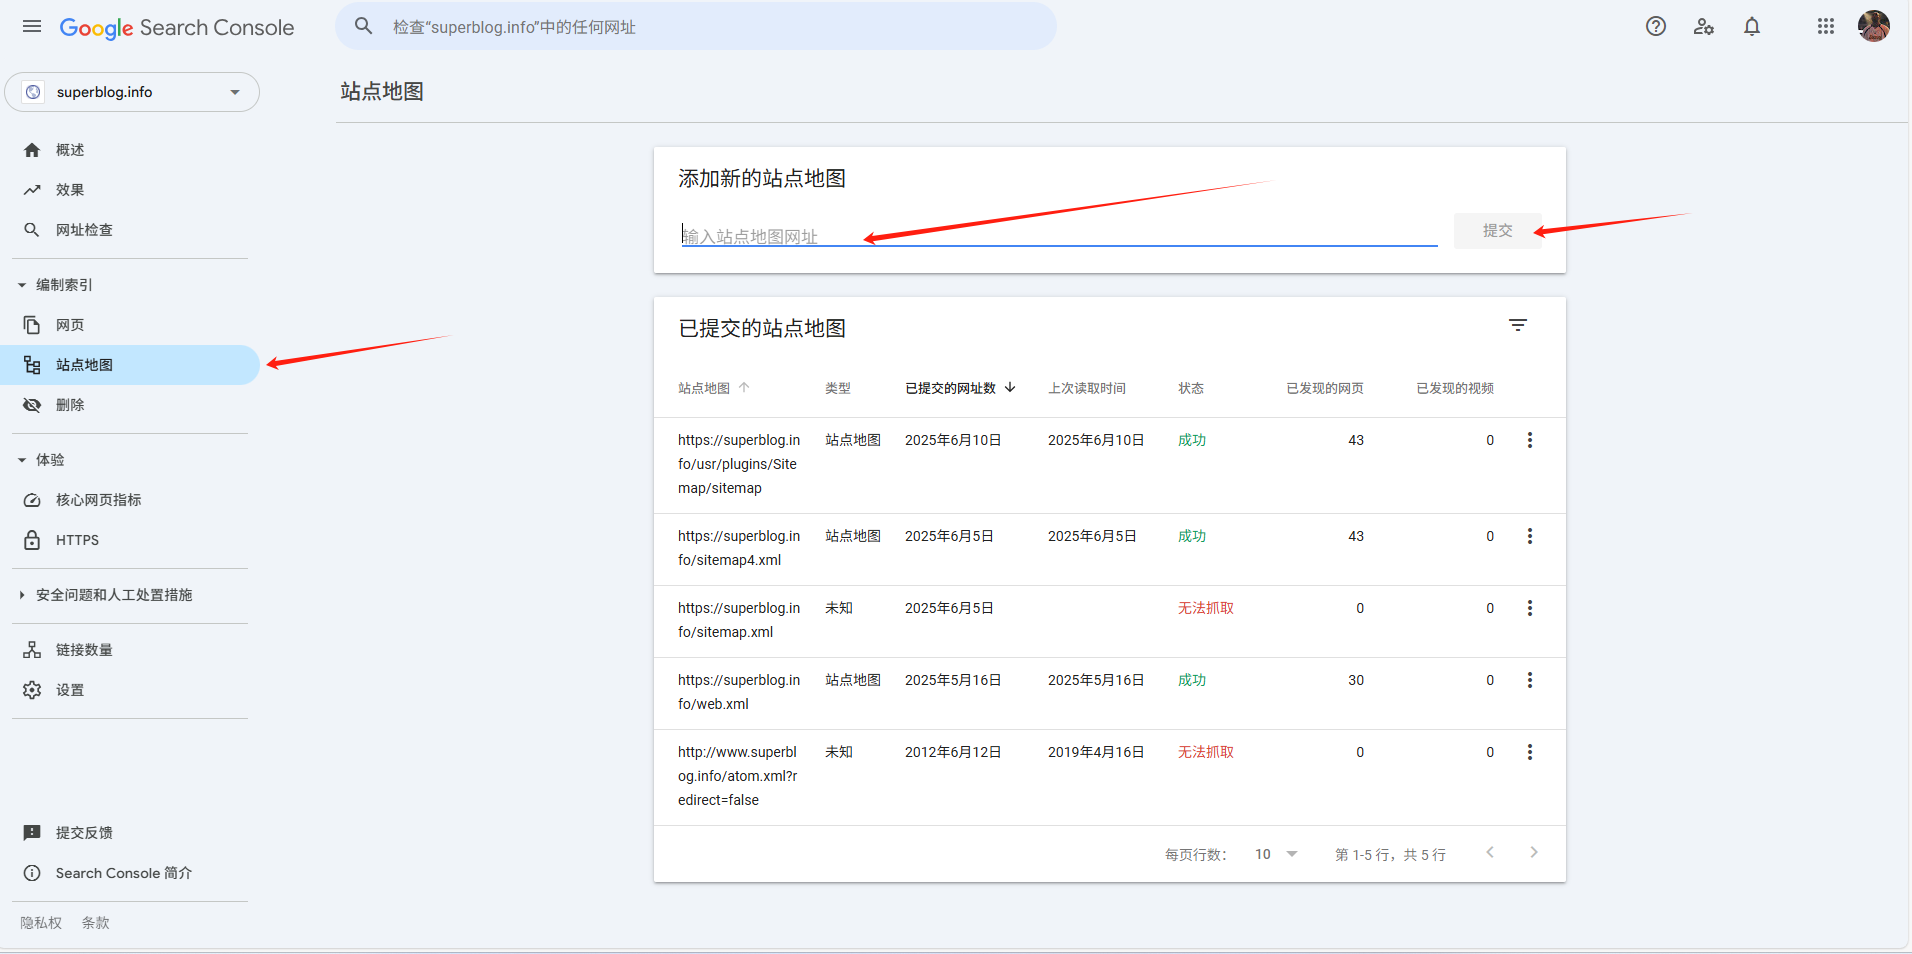Click the trend icon beside 效果

click(x=32, y=190)
